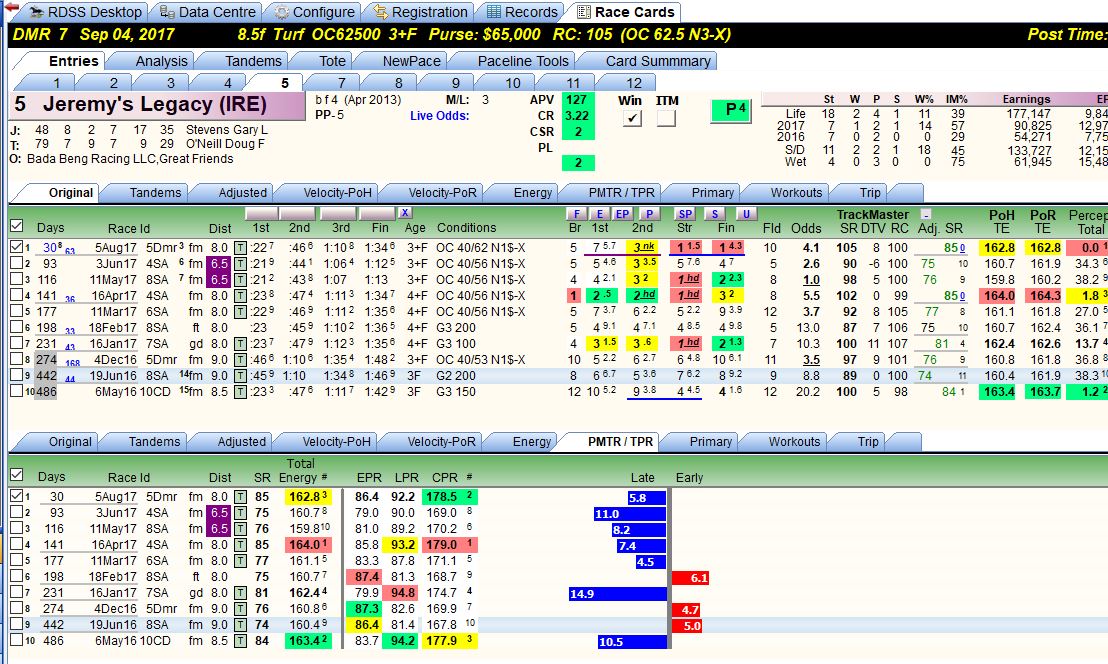The width and height of the screenshot is (1108, 664).
Task: Click trainer name O'Neill Doug F
Action: [225, 144]
